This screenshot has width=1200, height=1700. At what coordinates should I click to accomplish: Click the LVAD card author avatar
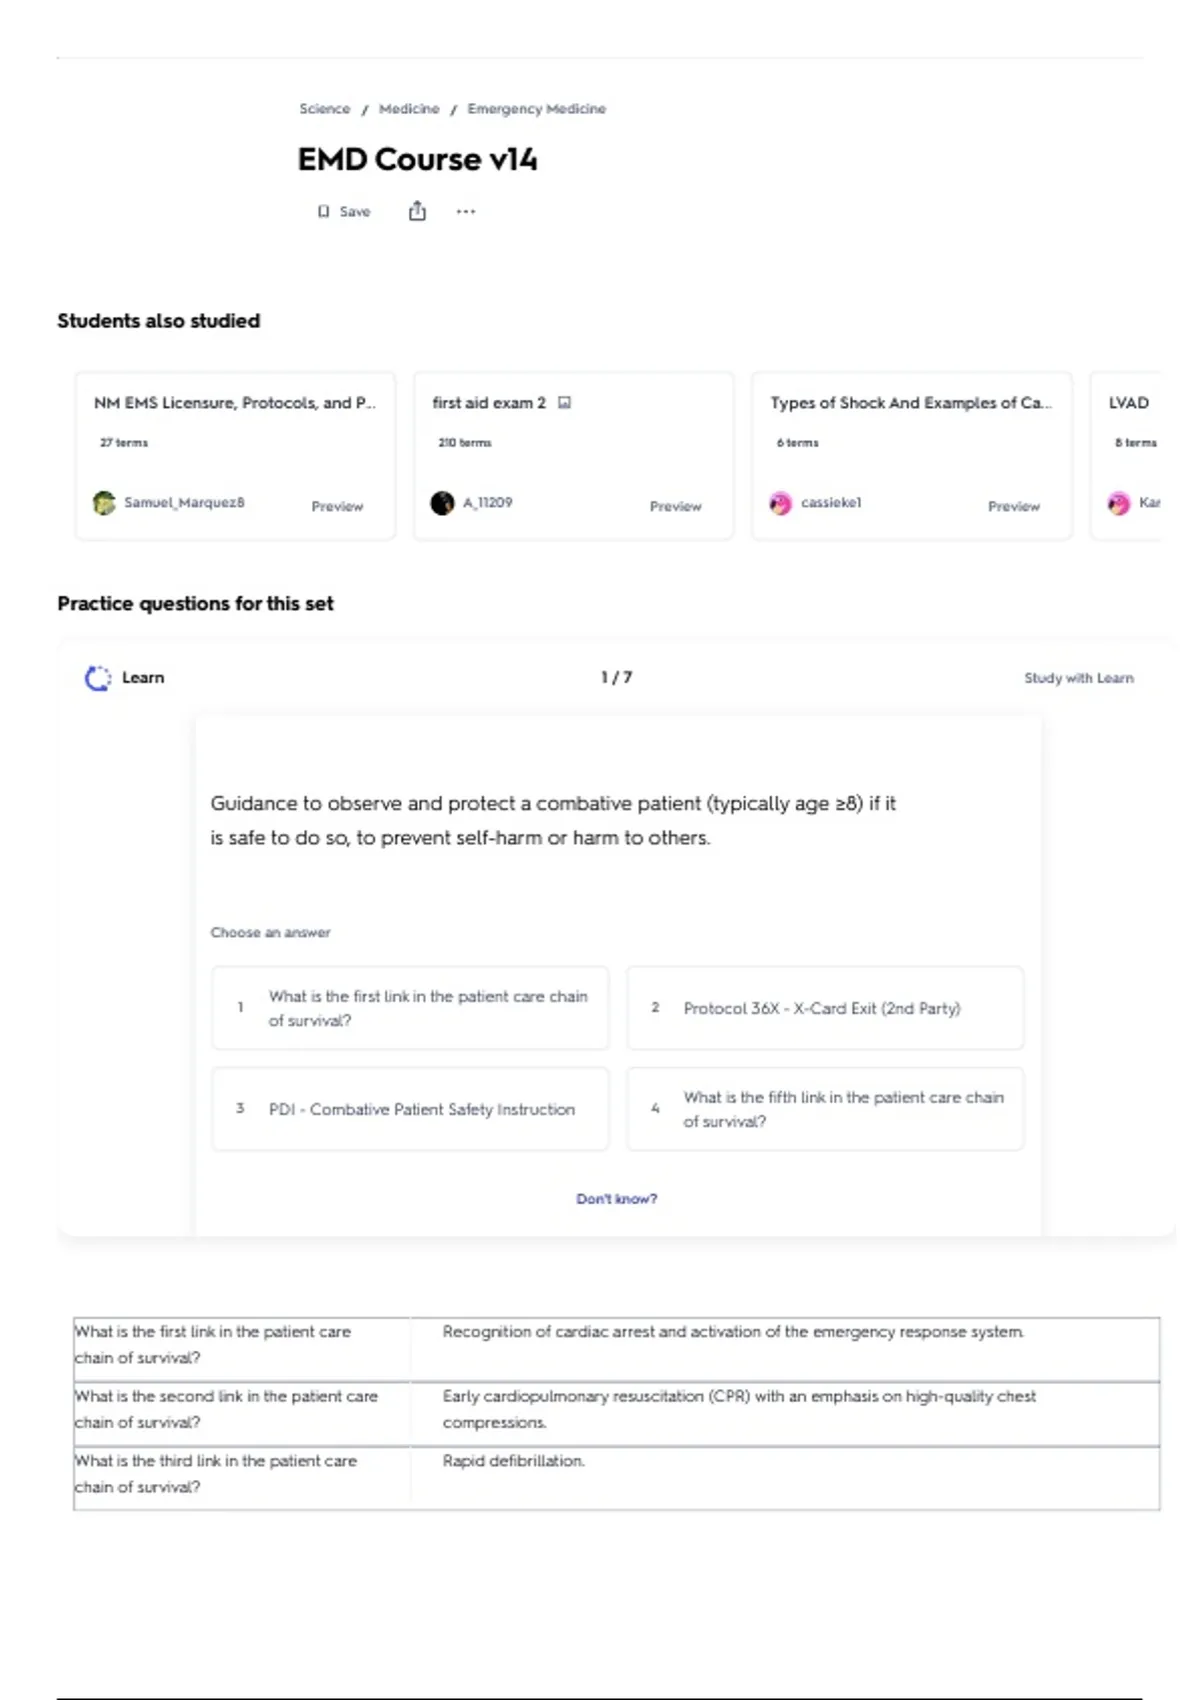click(1118, 503)
